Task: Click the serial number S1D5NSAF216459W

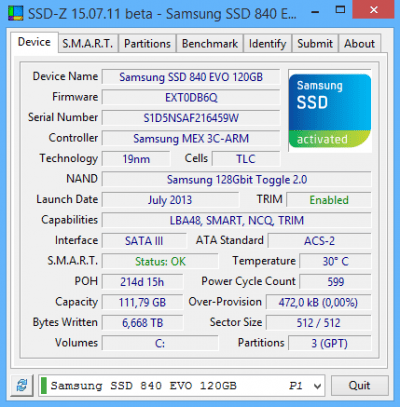Action: (191, 118)
